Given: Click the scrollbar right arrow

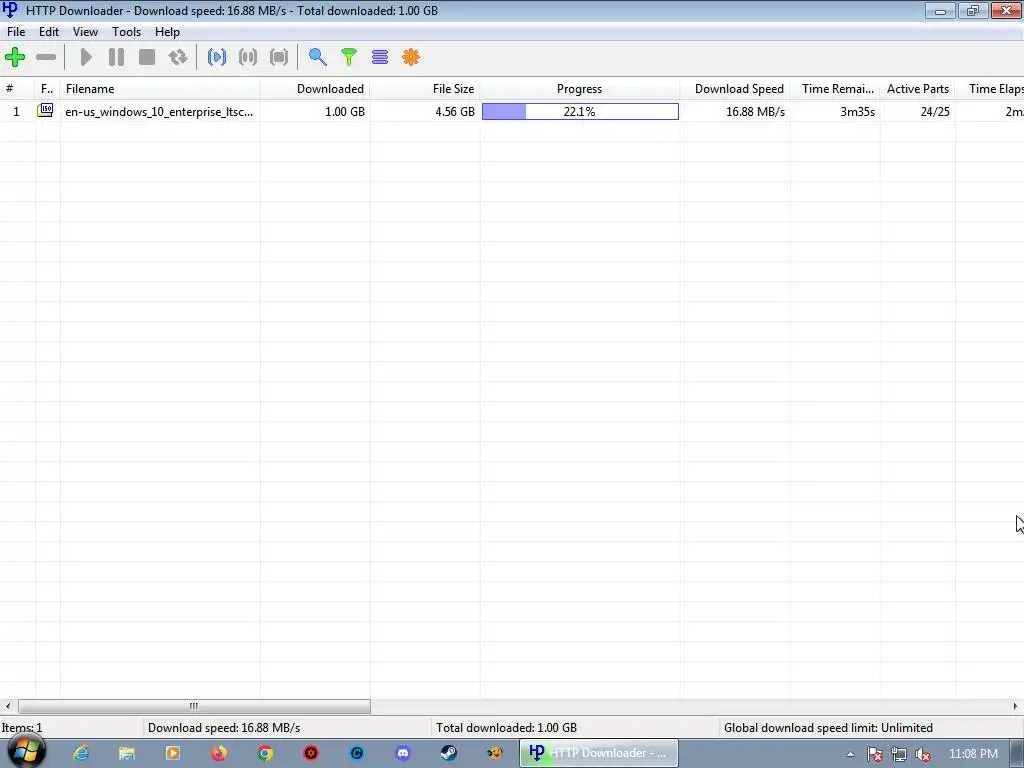Looking at the screenshot, I should click(1016, 706).
